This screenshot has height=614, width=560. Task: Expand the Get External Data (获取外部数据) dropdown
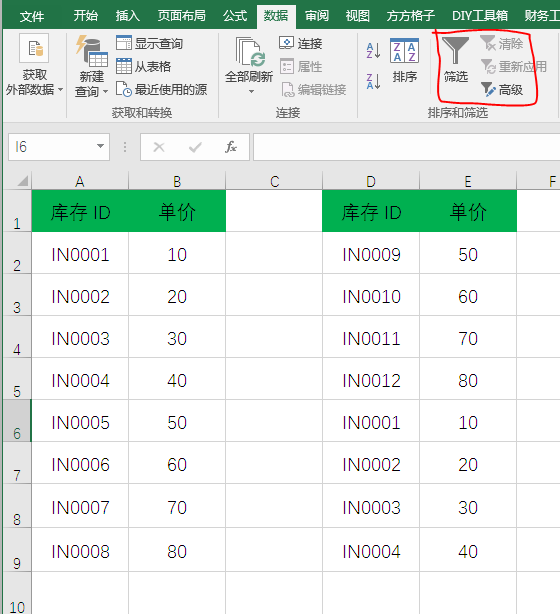pos(60,90)
